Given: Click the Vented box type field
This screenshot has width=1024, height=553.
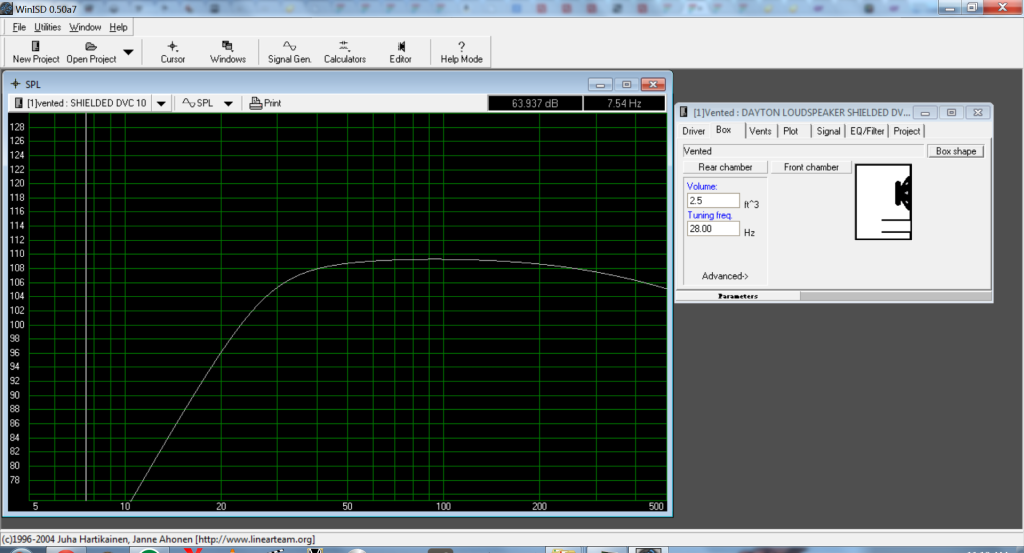Looking at the screenshot, I should (x=803, y=151).
